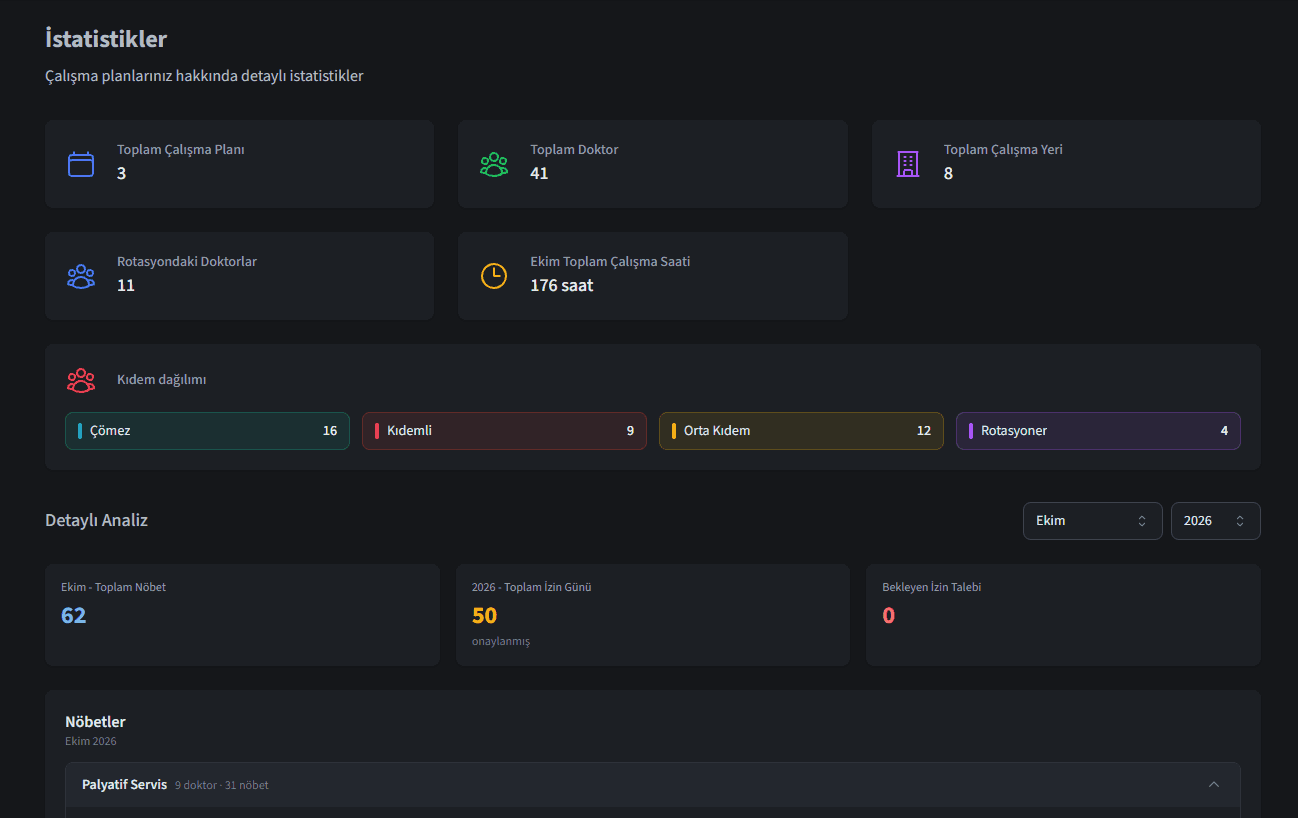Click the purple color bar in the Rotasyoner card
Image resolution: width=1298 pixels, height=818 pixels.
coord(971,431)
